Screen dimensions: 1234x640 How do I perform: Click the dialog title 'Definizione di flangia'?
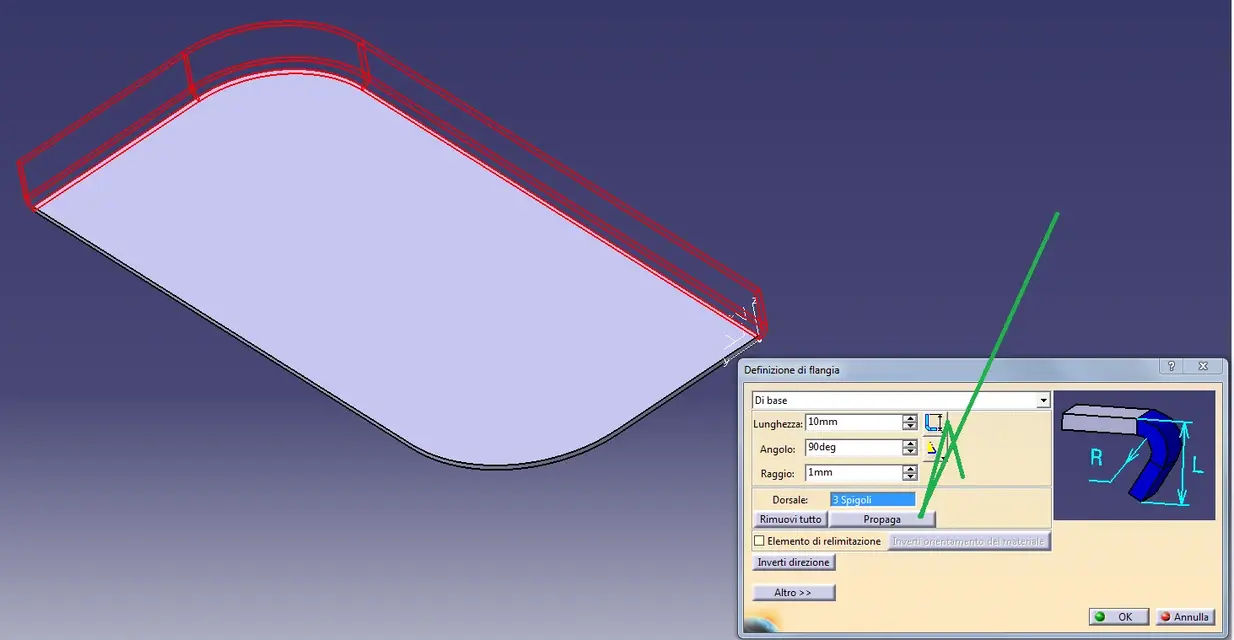[791, 370]
